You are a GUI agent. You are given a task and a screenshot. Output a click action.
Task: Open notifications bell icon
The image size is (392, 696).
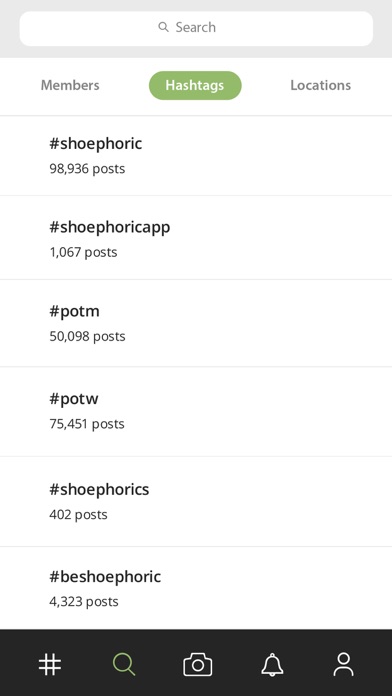tap(272, 664)
